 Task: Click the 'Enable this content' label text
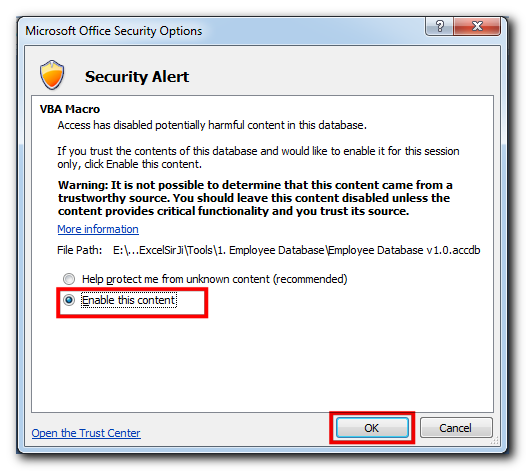click(129, 300)
